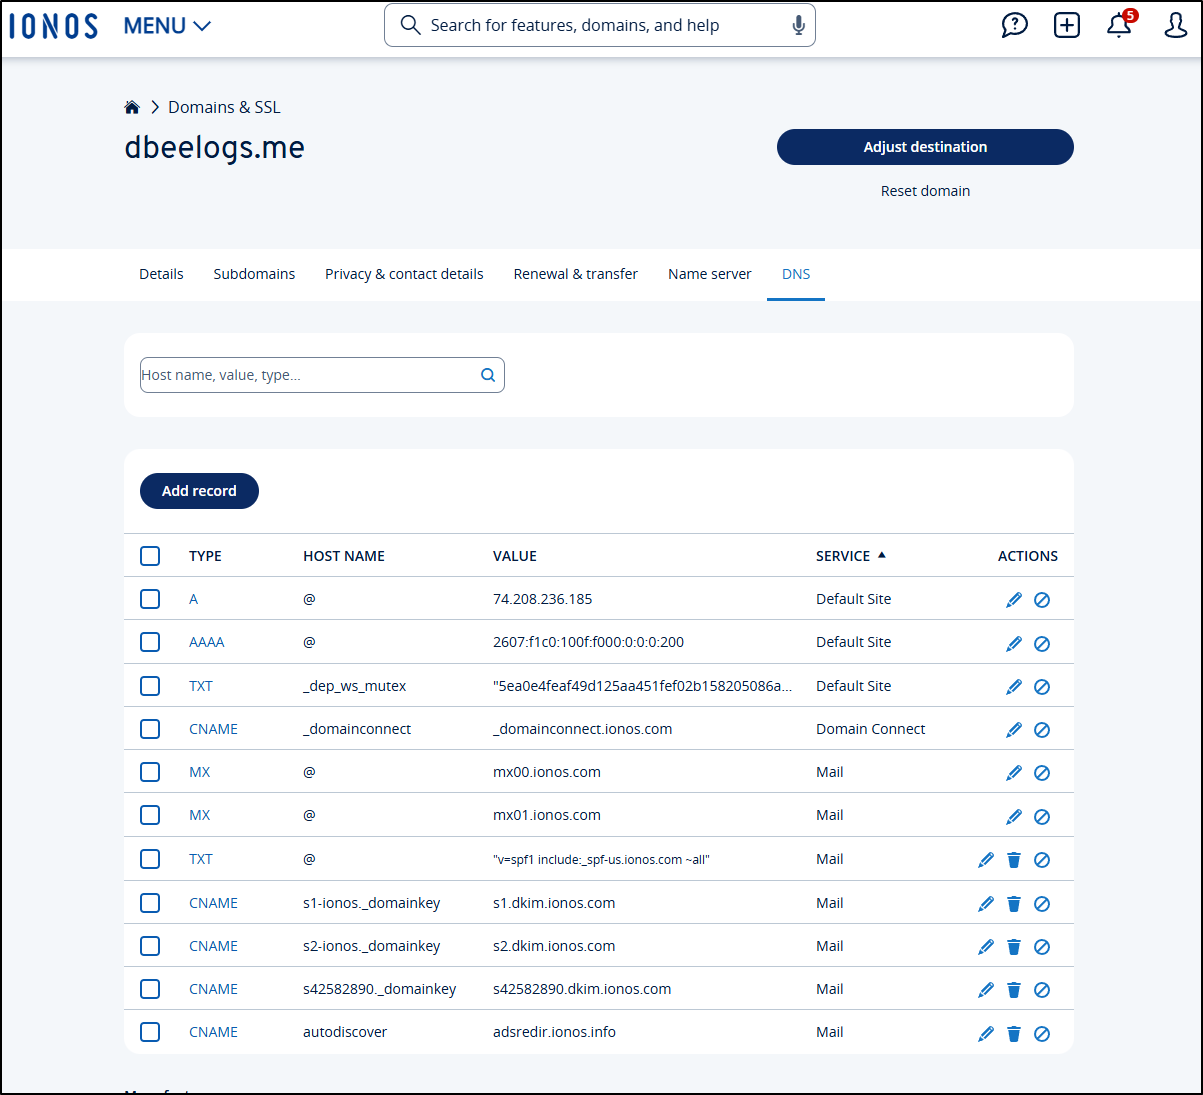Disable the SPF TXT record
This screenshot has width=1203, height=1095.
1042,860
